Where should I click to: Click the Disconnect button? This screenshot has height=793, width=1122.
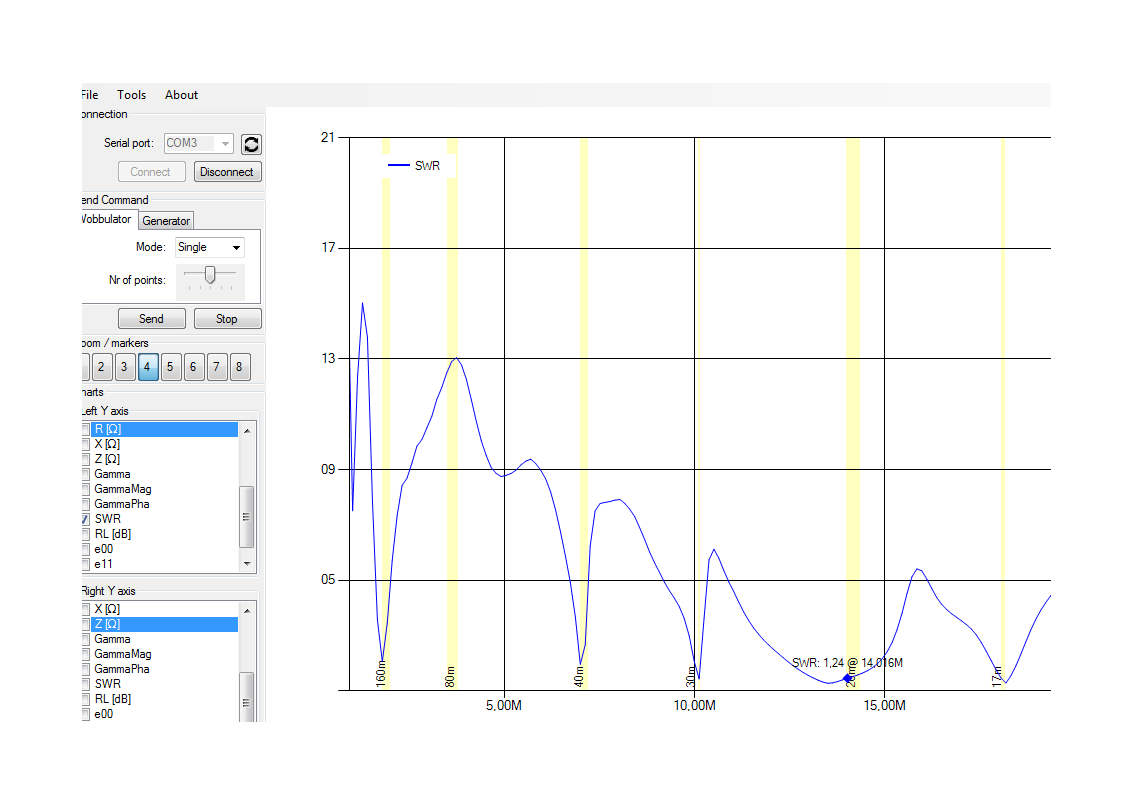click(x=227, y=172)
